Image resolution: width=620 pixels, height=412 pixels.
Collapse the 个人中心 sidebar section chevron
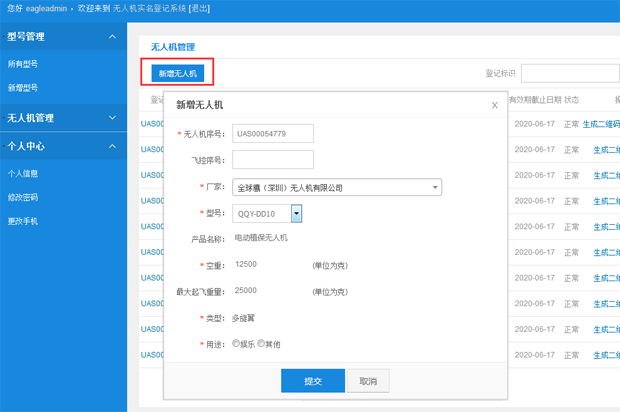point(112,146)
